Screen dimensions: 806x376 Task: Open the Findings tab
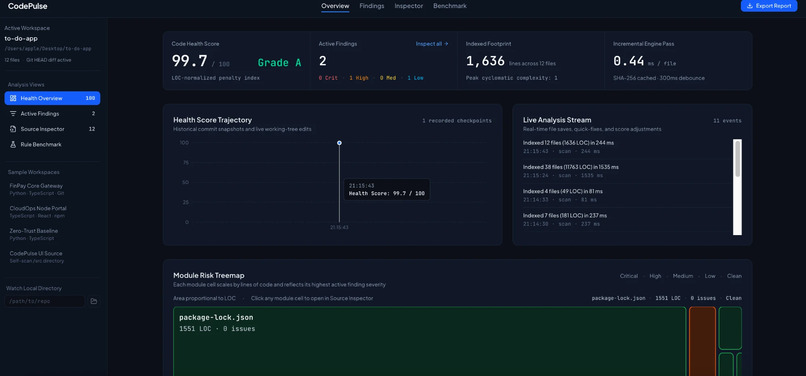(372, 6)
